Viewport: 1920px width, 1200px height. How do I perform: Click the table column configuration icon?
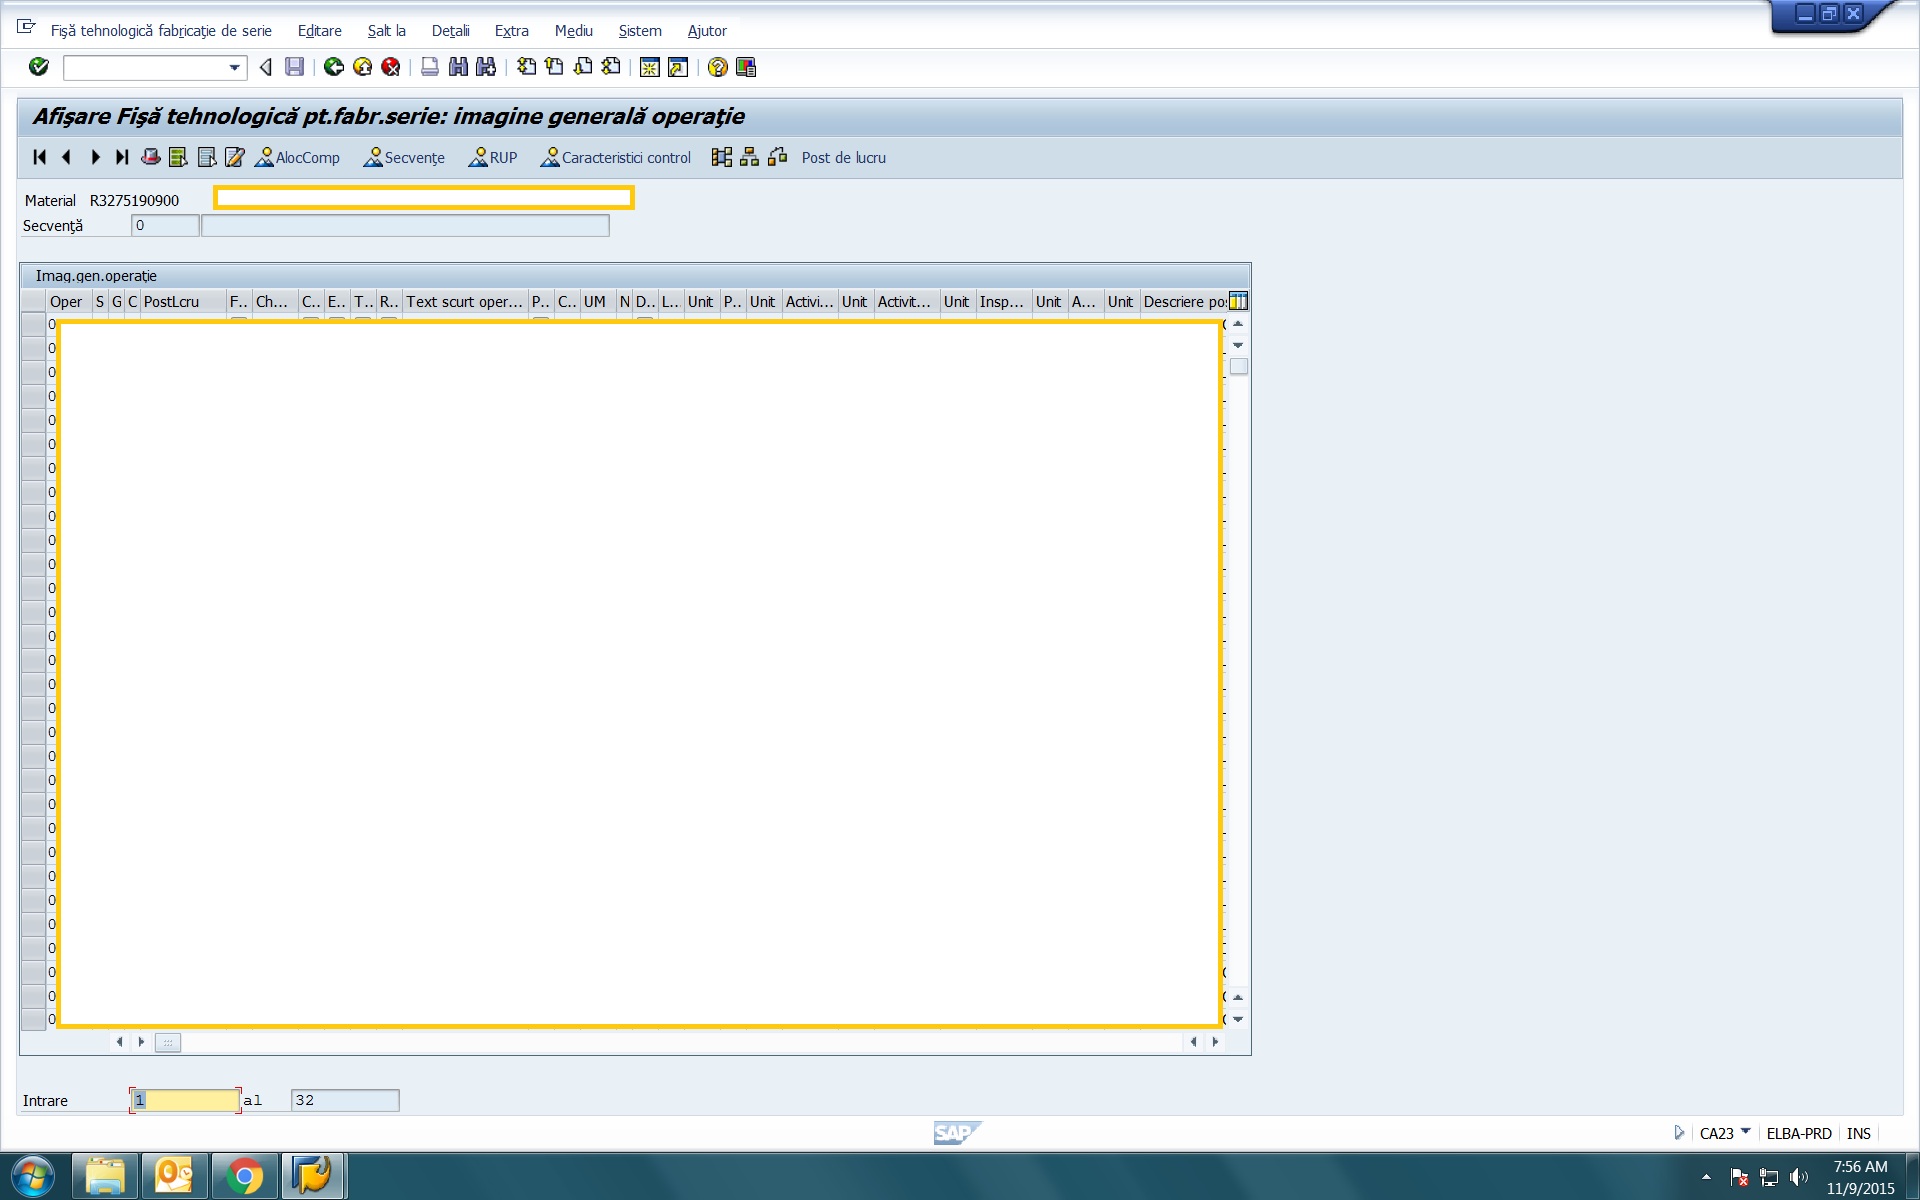[x=1238, y=301]
